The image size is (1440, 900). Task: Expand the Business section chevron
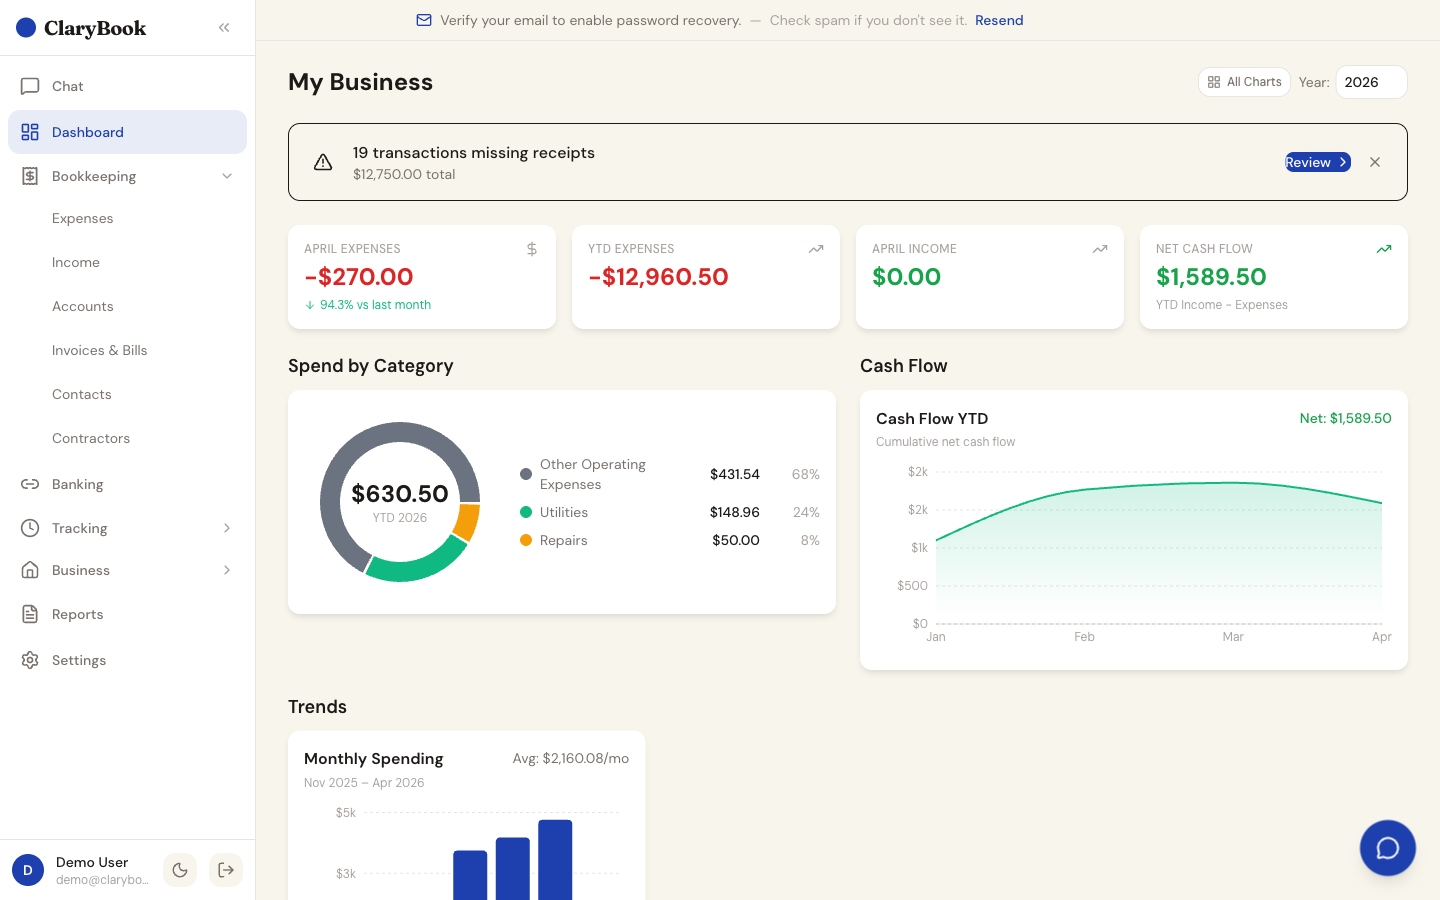tap(227, 570)
